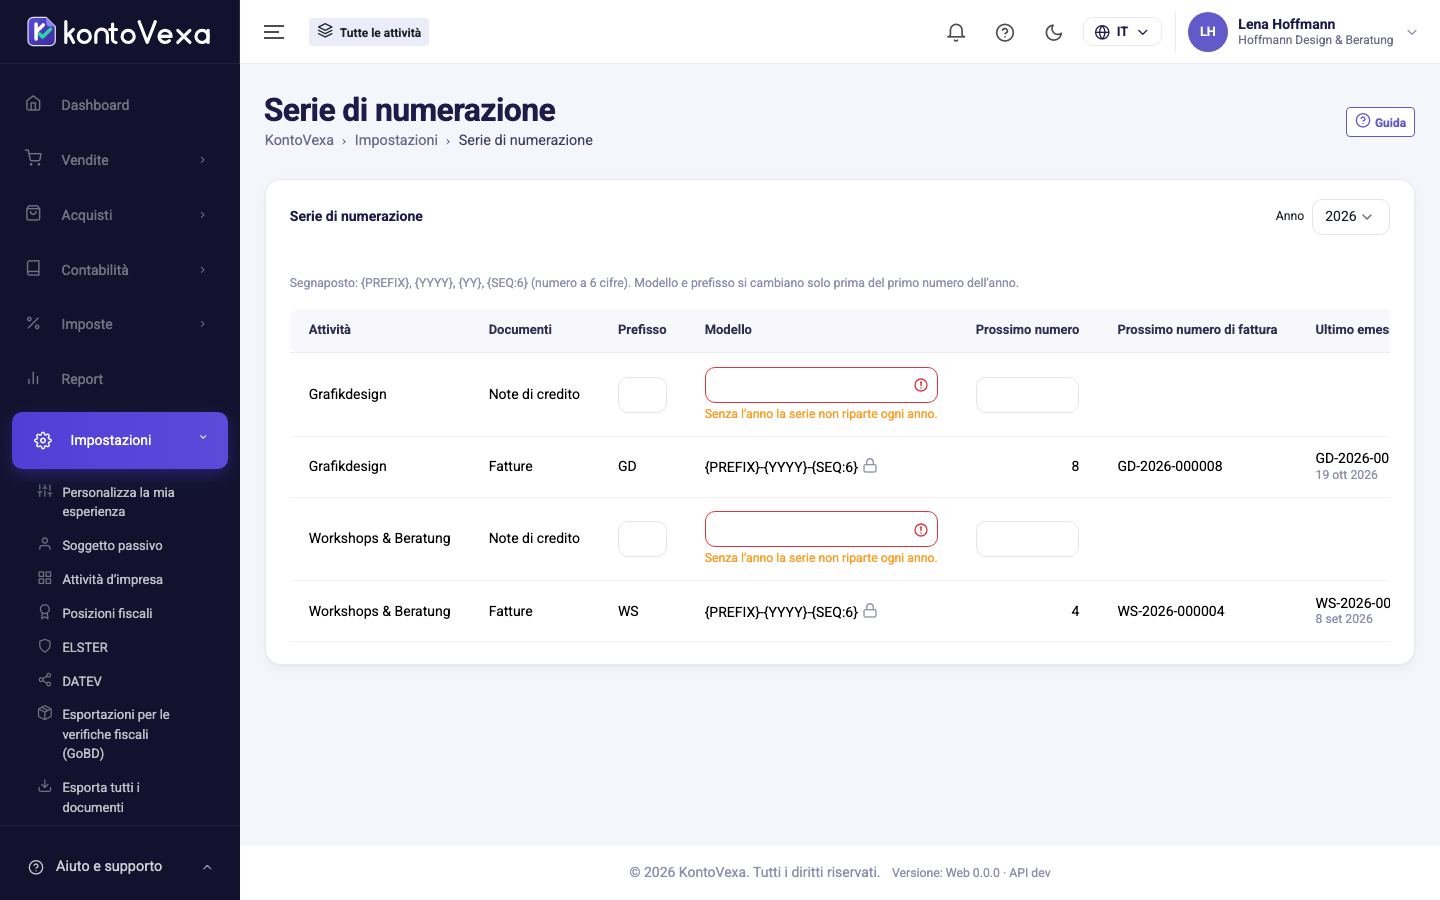Click error icon in Grafikdesign Modello field
The image size is (1440, 900).
click(x=921, y=385)
